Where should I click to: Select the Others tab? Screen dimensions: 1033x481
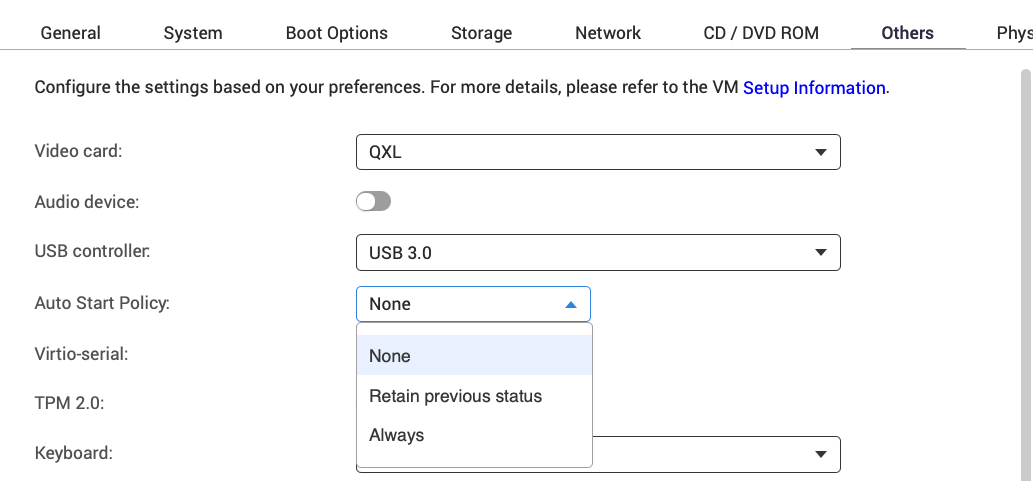point(907,33)
